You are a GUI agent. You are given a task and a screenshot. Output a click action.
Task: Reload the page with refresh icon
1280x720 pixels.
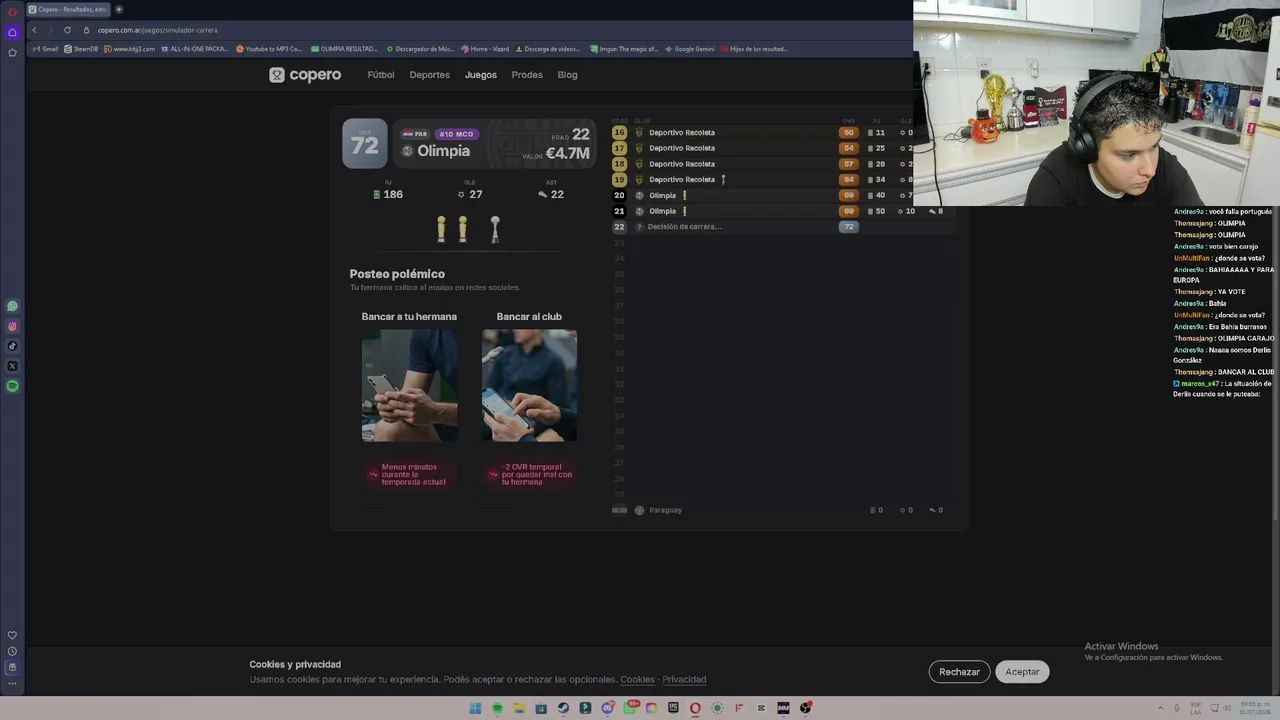[x=67, y=30]
